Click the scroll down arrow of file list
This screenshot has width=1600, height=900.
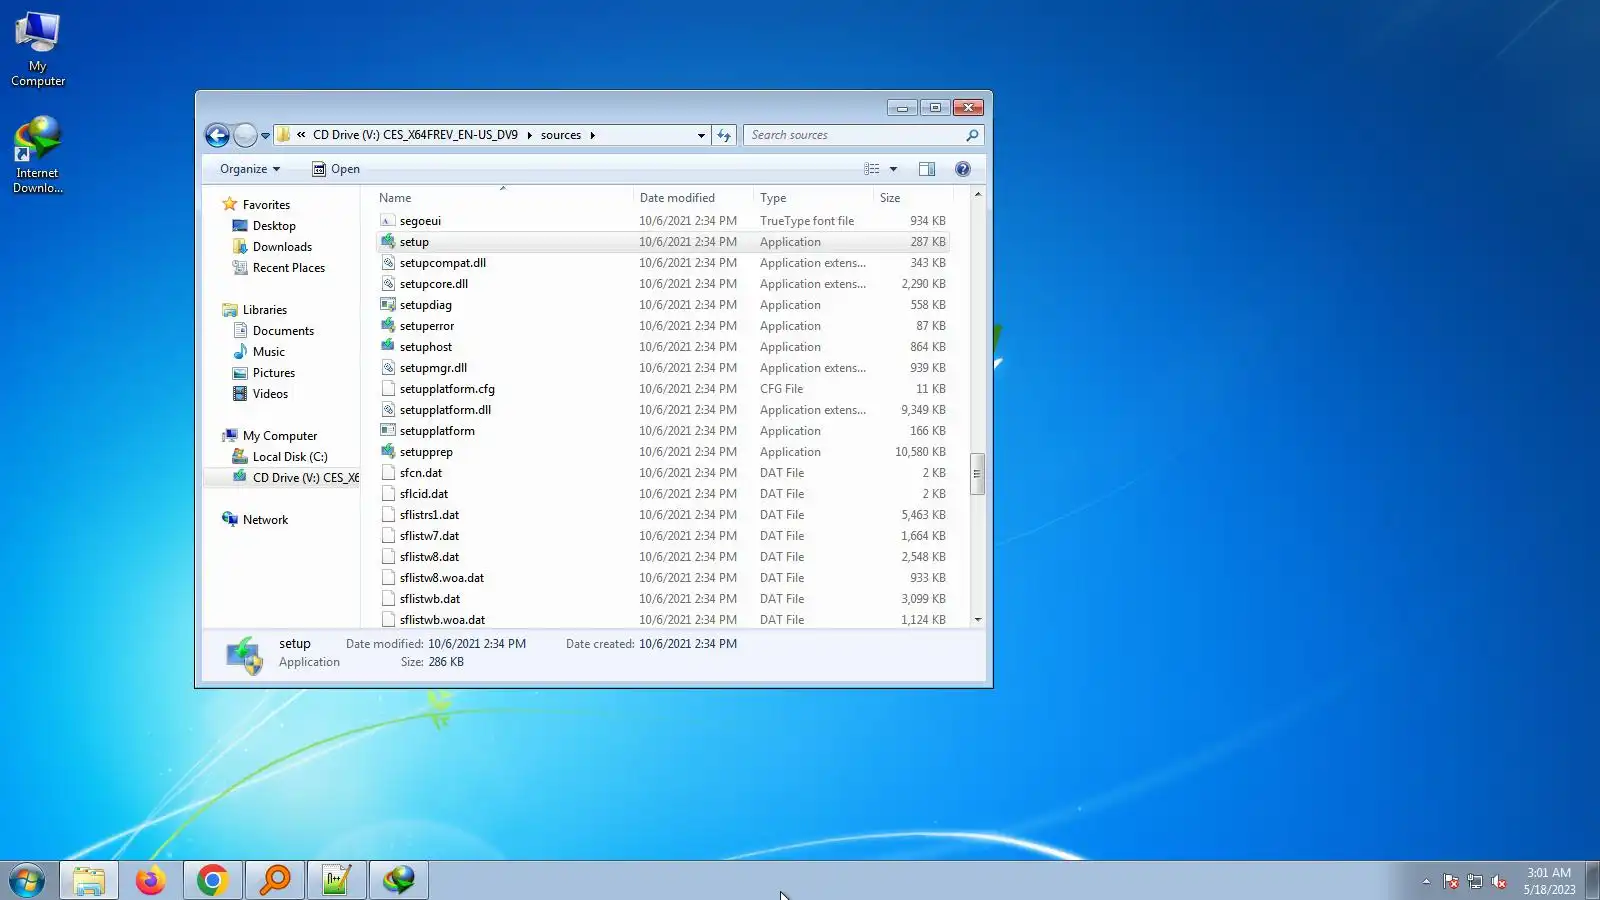coord(978,620)
